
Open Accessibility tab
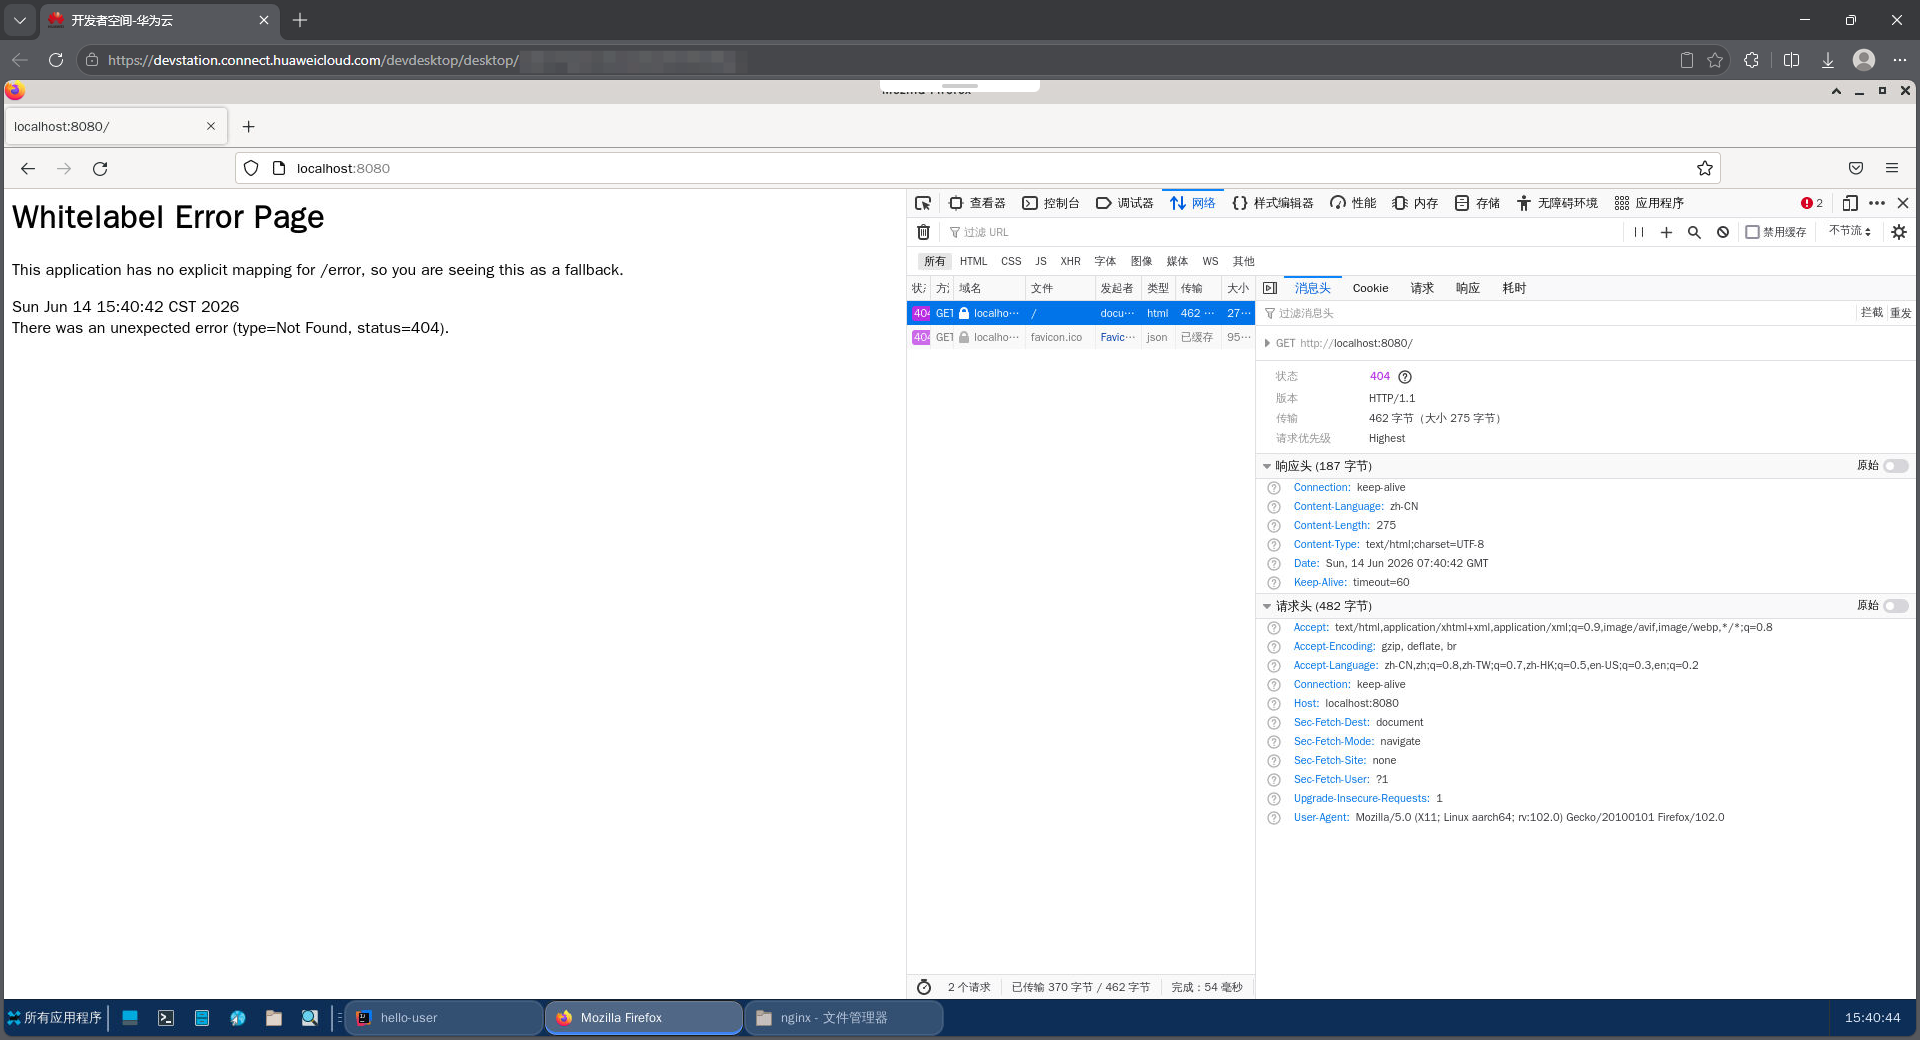(1557, 203)
